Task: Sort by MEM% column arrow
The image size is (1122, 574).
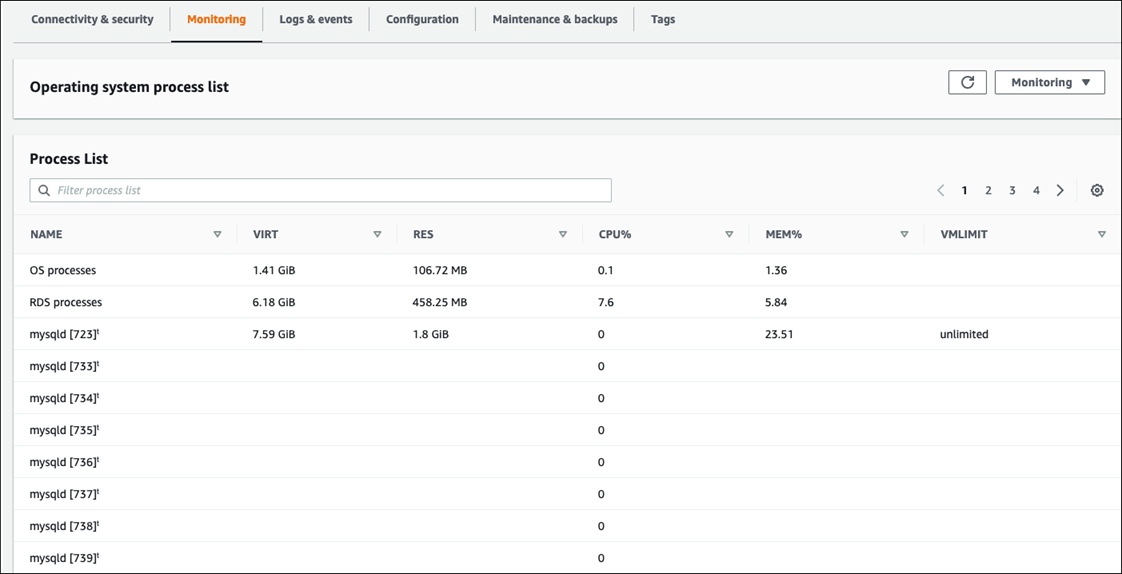Action: 904,235
